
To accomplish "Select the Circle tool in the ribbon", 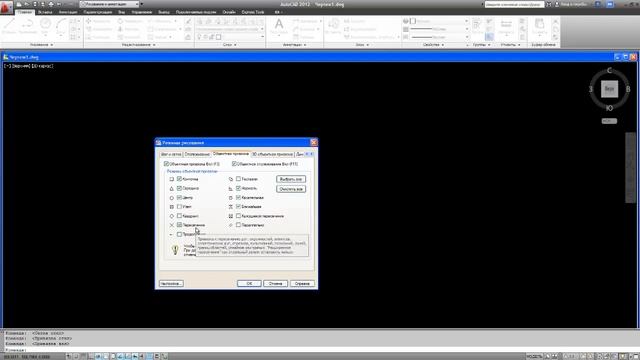I will pyautogui.click(x=45, y=26).
